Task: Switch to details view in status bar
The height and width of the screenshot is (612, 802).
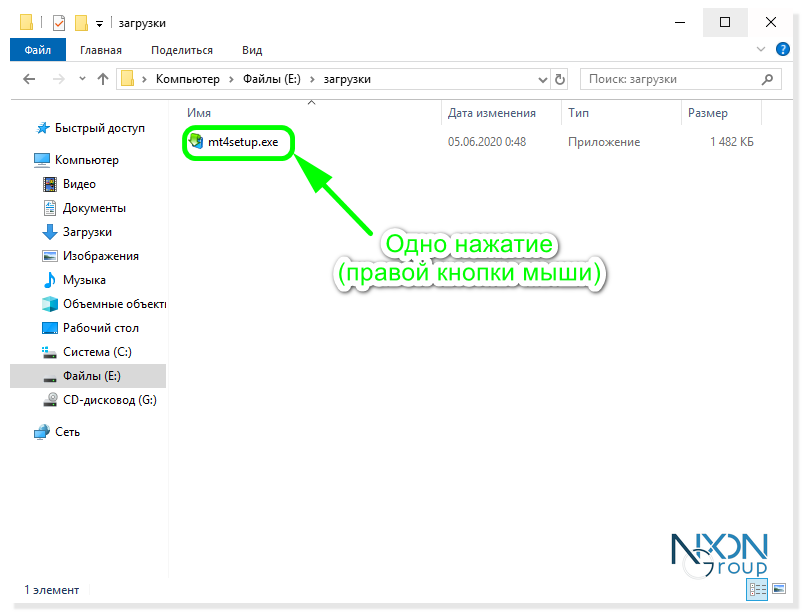Action: (757, 590)
